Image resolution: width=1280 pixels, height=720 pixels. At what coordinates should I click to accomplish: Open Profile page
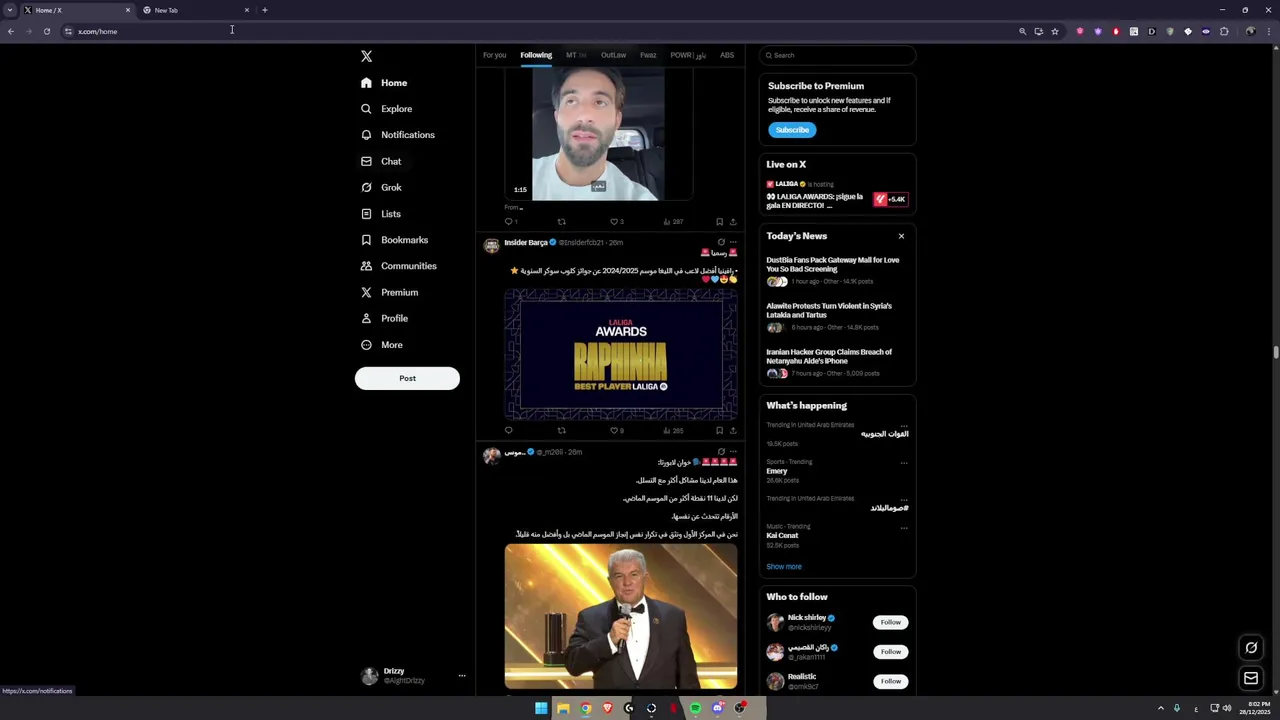(384, 318)
